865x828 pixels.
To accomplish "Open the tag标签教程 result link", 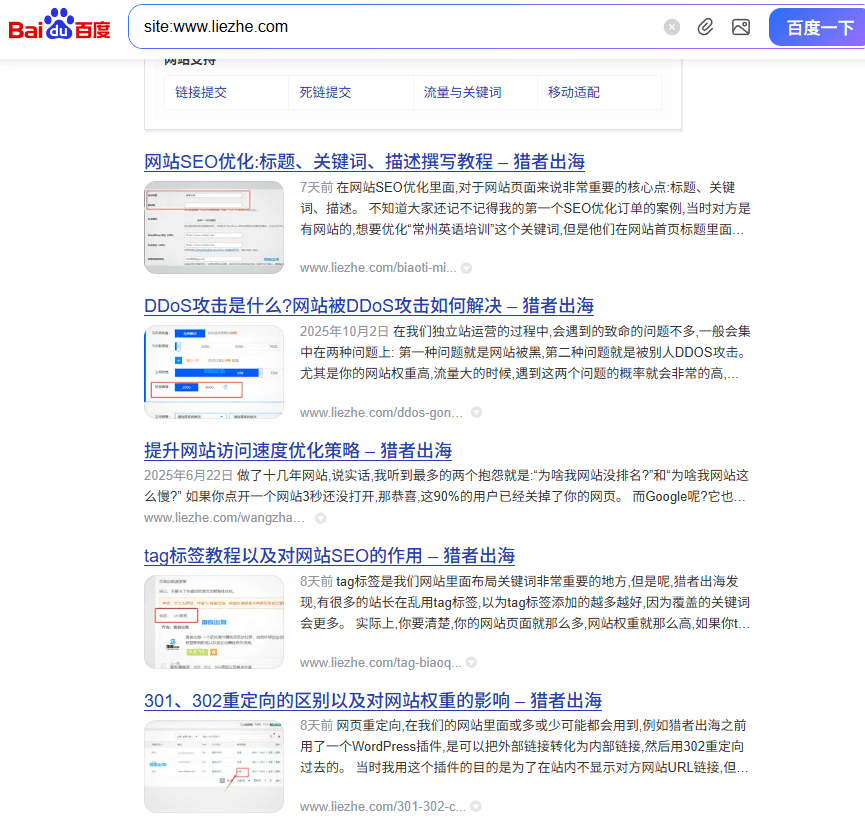I will coord(329,556).
